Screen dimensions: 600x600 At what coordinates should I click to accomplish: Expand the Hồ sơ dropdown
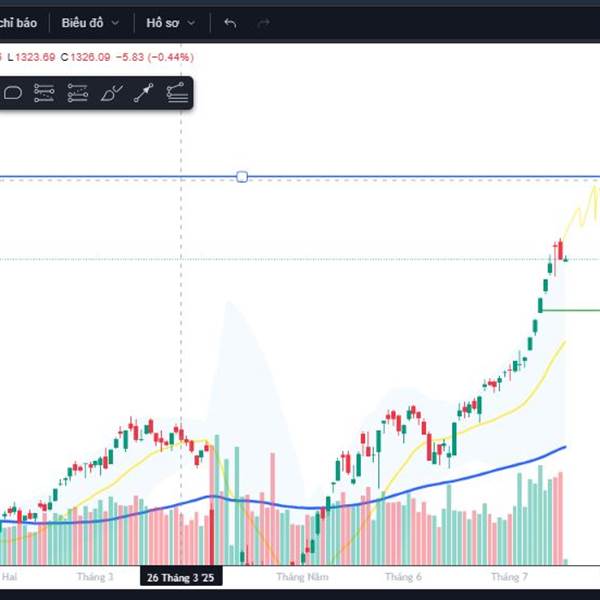pos(171,23)
